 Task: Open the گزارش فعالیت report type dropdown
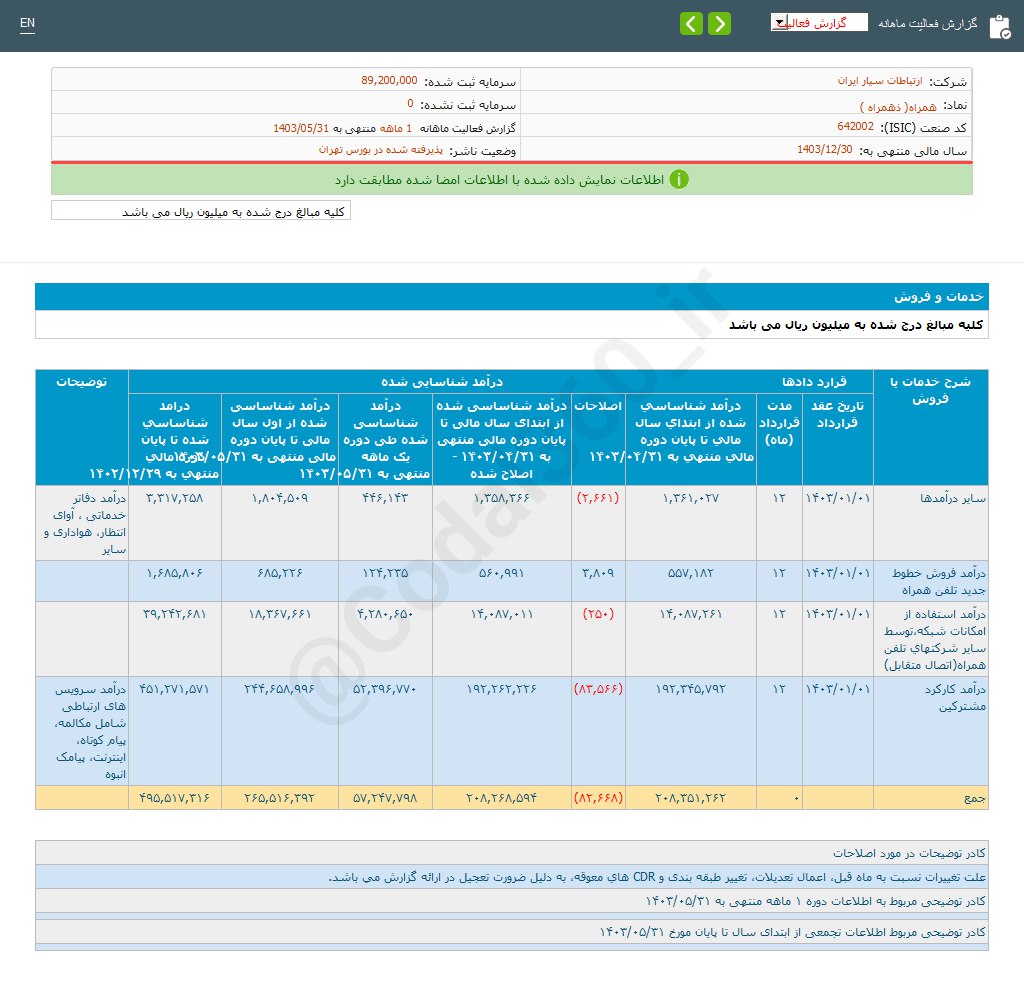(x=820, y=21)
